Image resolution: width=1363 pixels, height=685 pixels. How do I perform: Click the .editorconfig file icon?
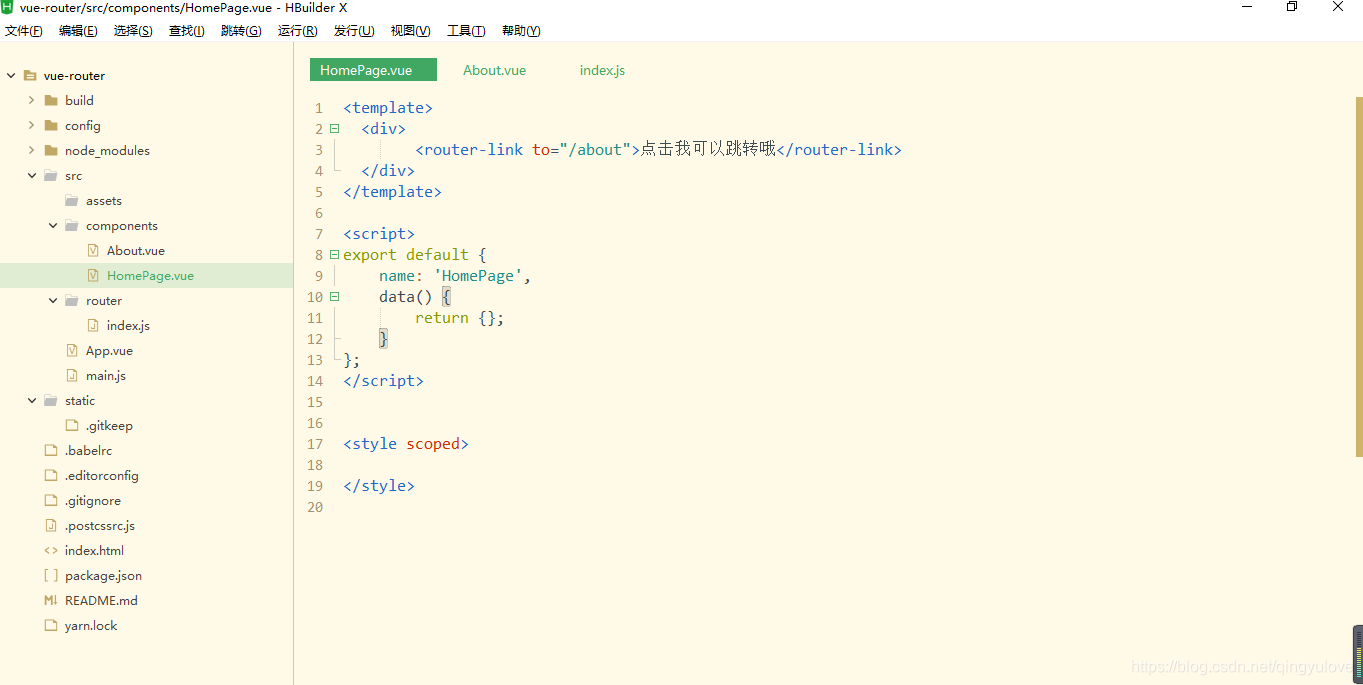(51, 475)
